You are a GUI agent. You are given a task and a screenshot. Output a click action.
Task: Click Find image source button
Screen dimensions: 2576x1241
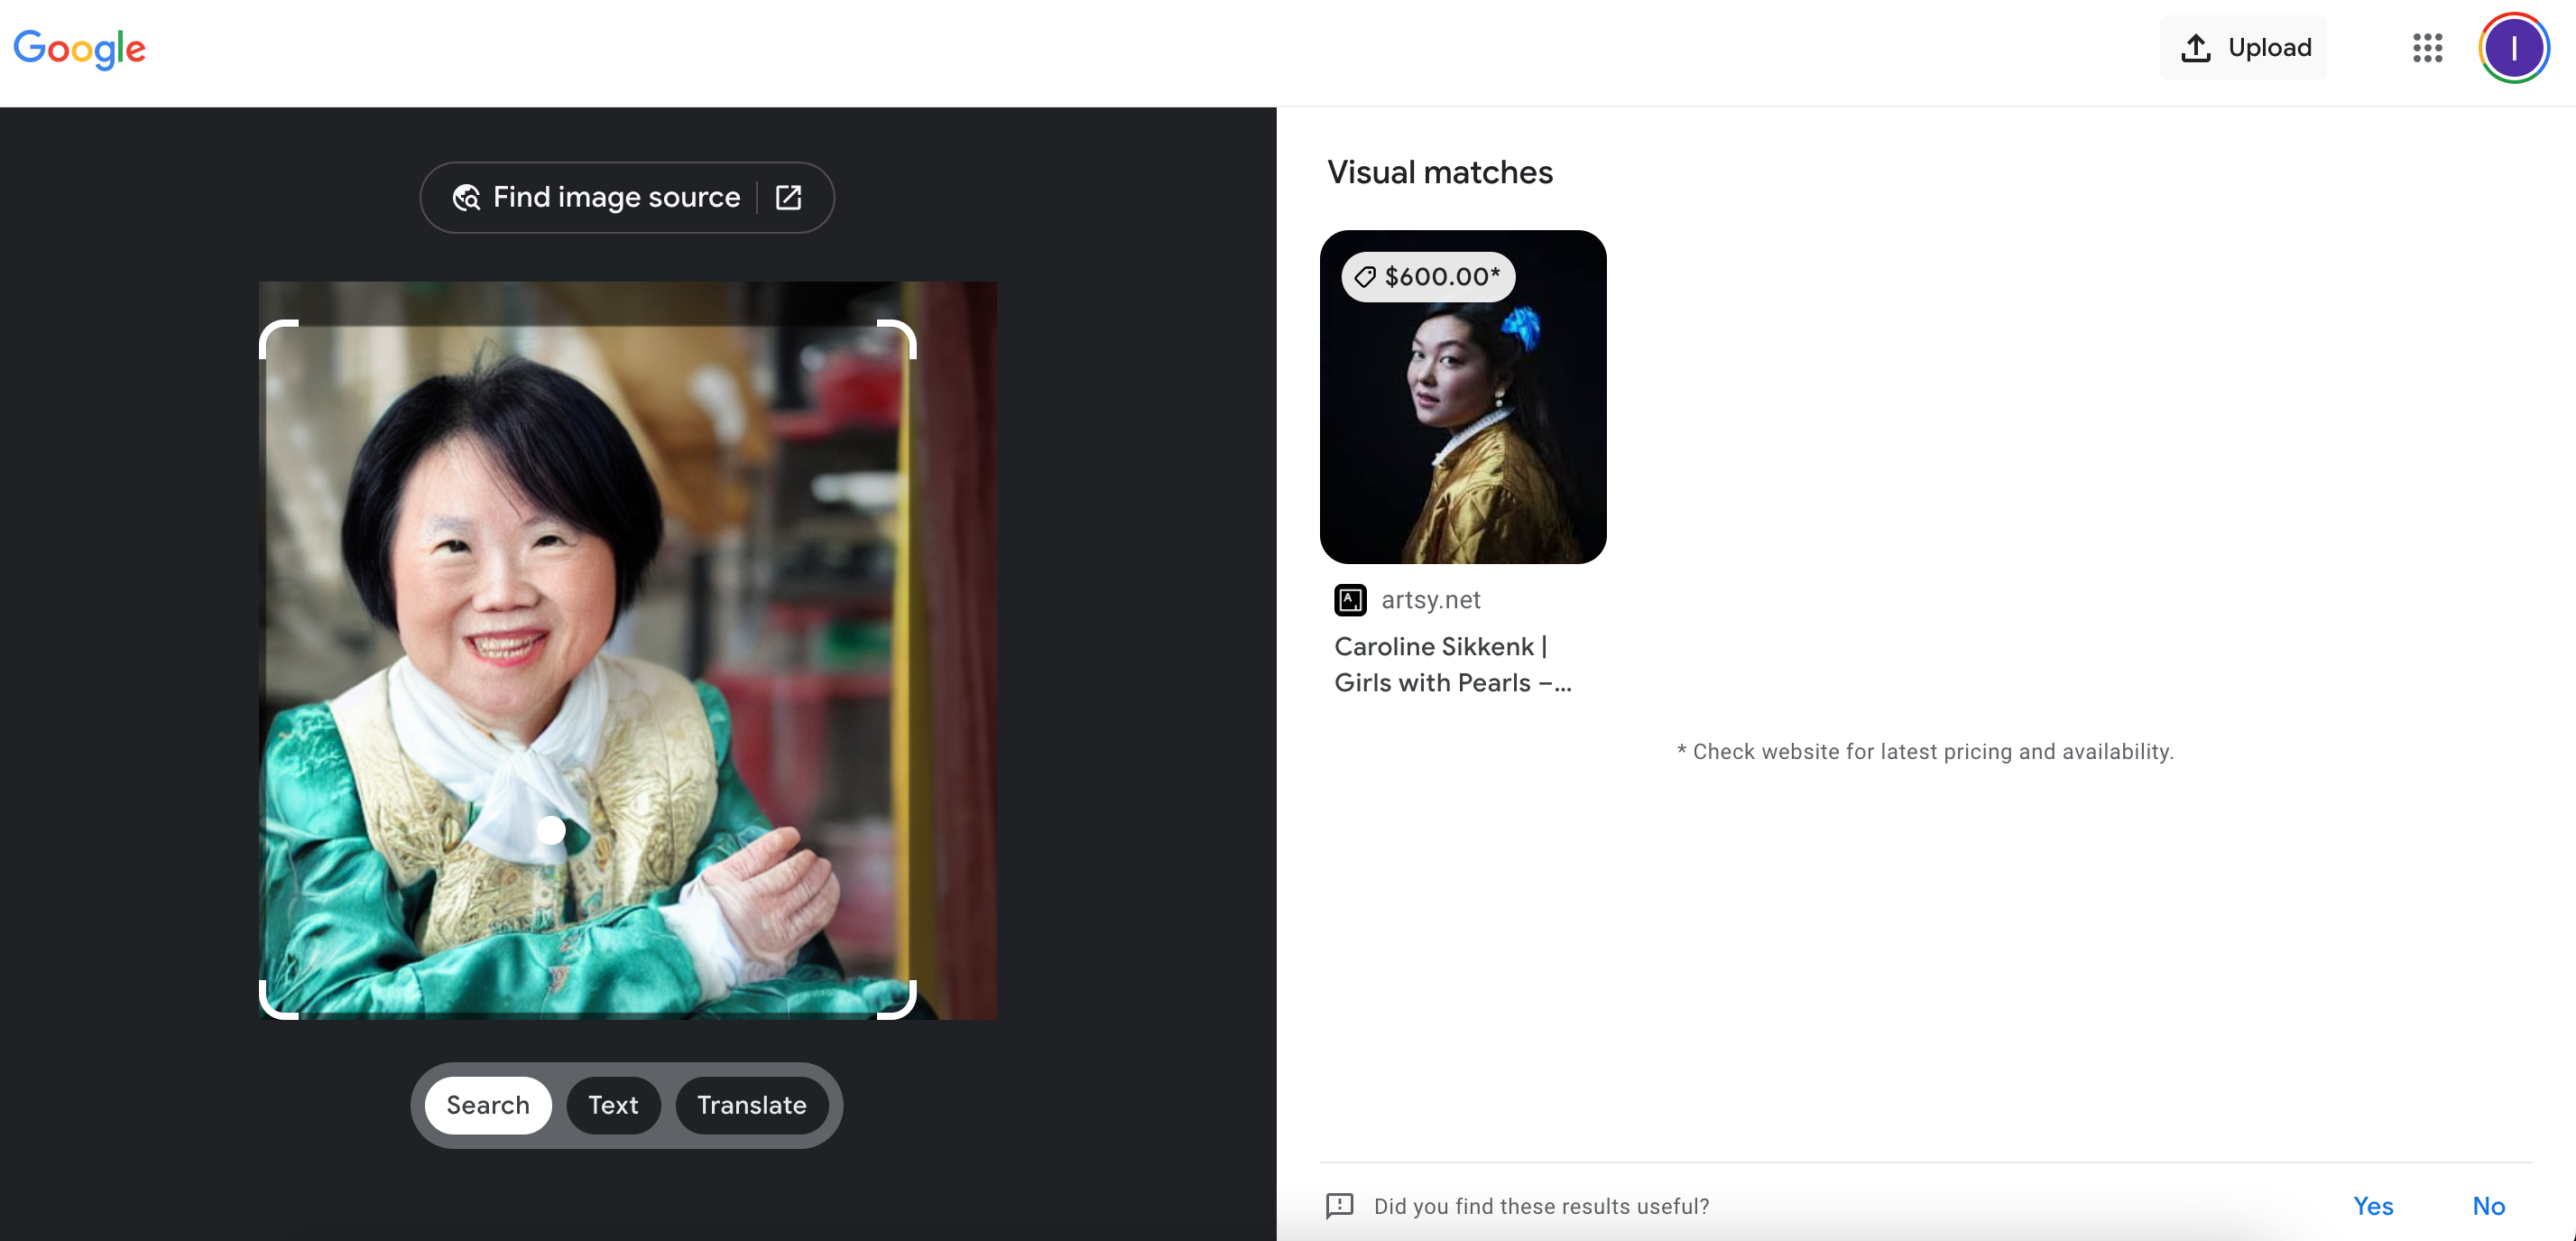coord(627,197)
